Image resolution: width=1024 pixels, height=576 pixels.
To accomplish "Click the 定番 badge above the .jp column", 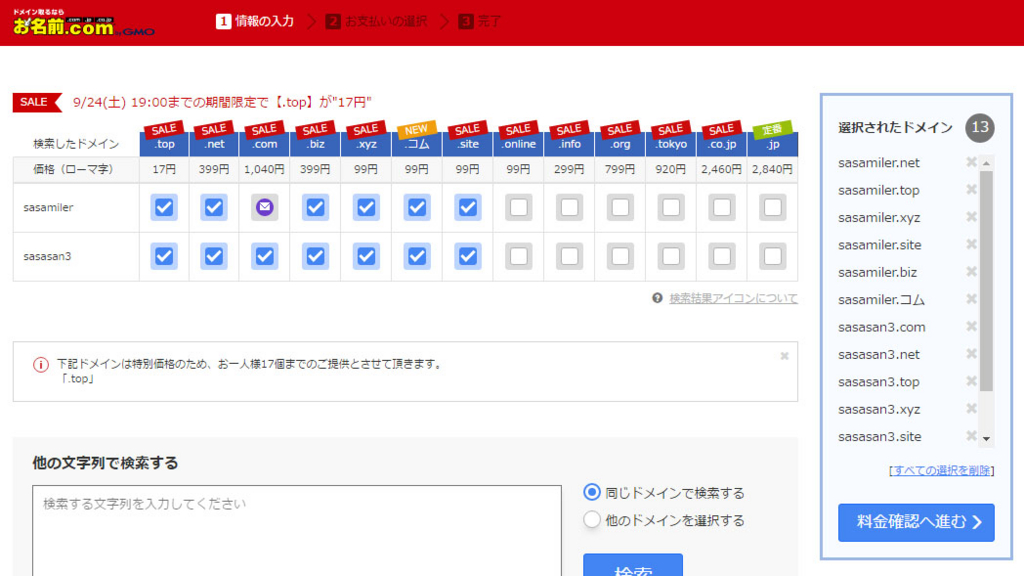I will click(773, 128).
